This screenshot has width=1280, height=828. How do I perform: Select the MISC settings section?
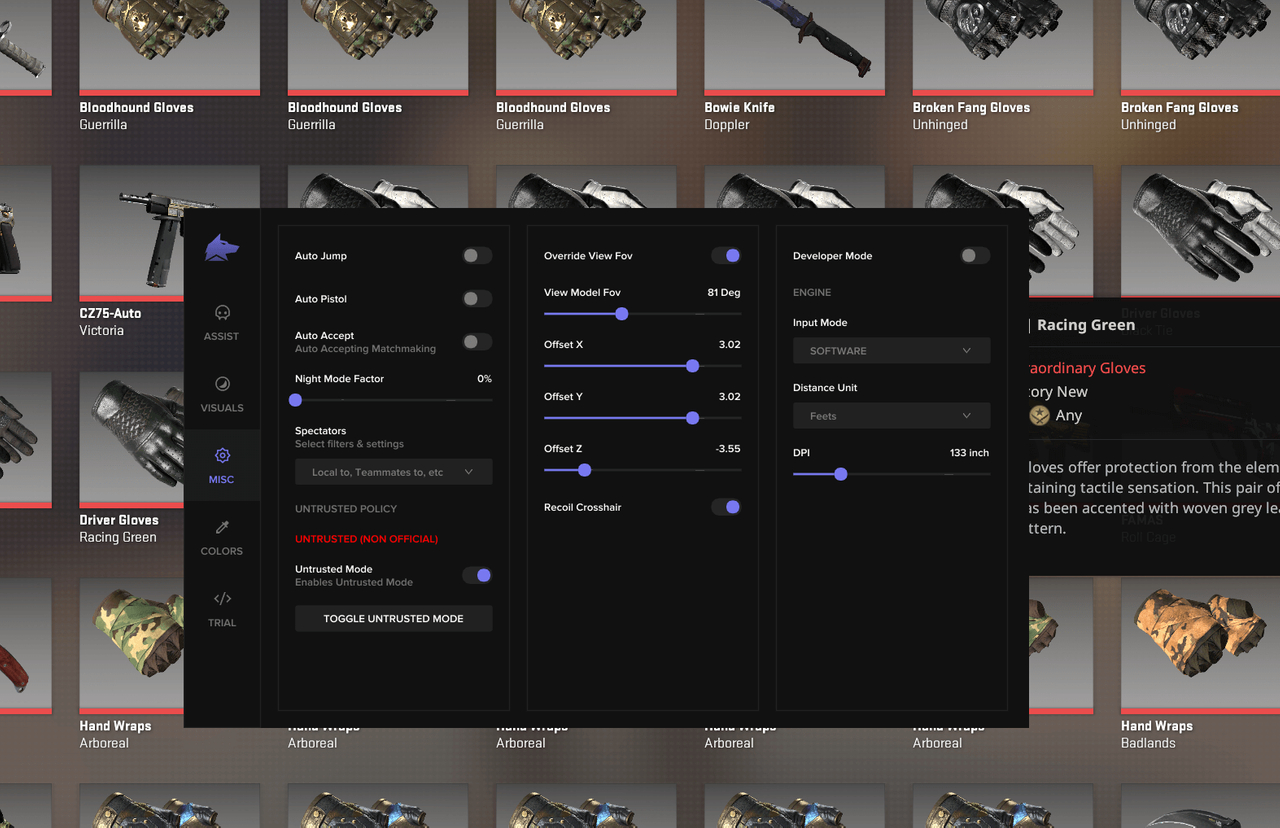click(221, 463)
